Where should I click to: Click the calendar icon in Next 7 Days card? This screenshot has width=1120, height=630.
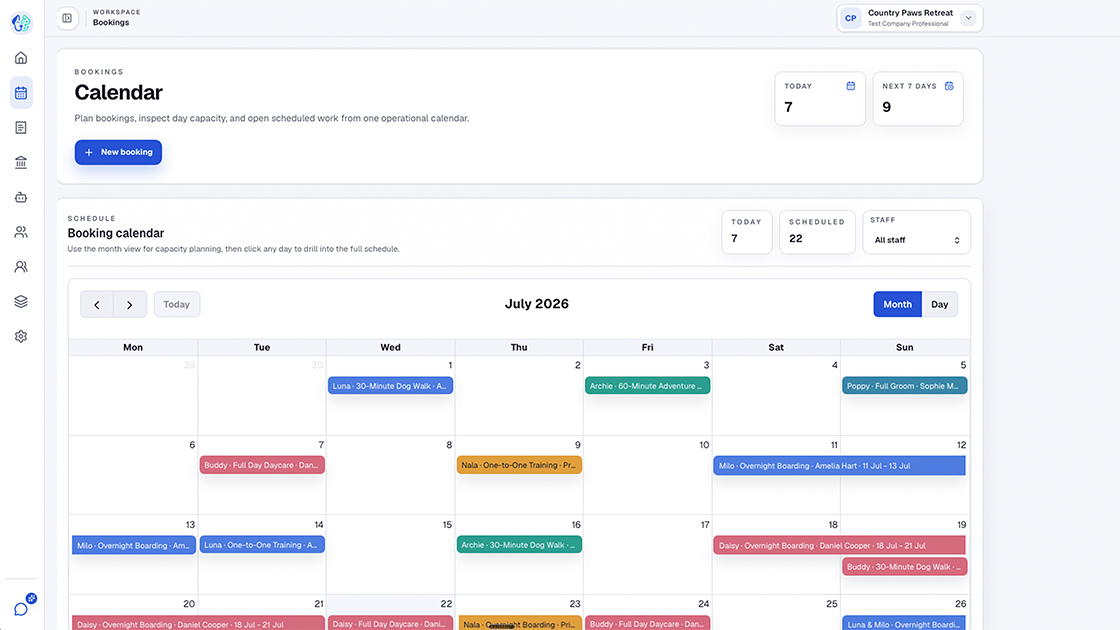point(949,86)
